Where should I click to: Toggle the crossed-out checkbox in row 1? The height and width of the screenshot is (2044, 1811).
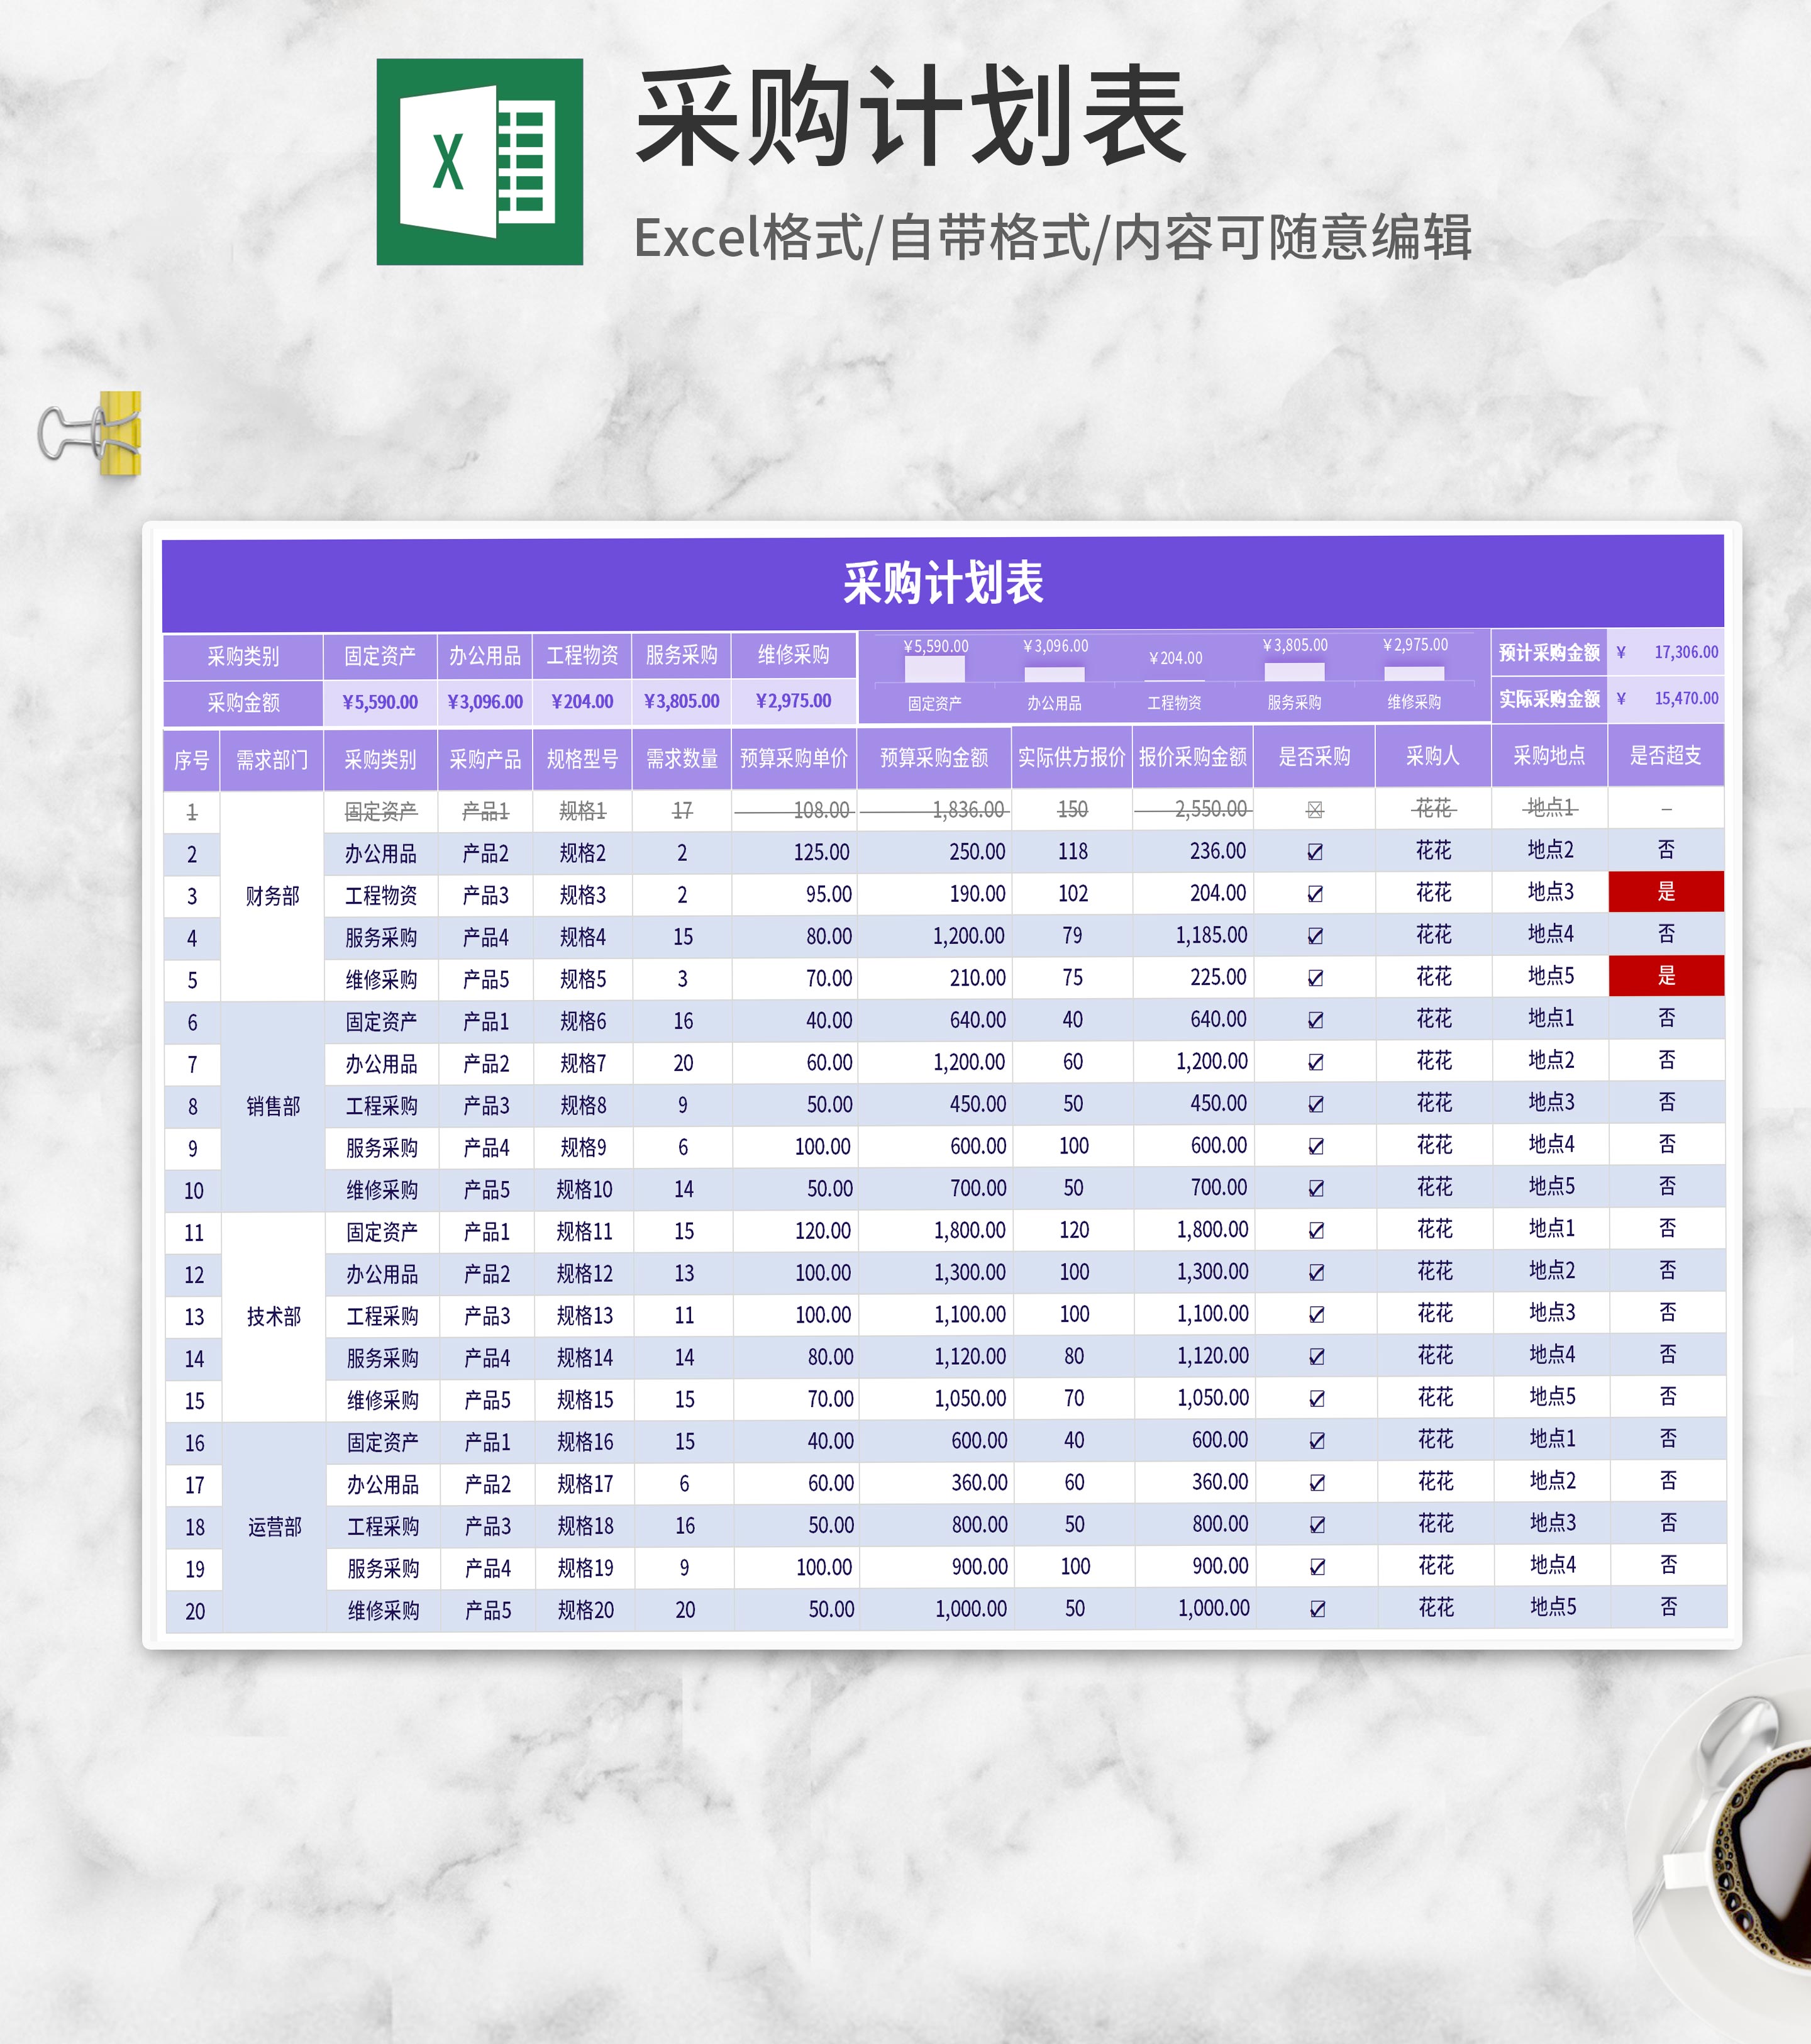[1315, 810]
